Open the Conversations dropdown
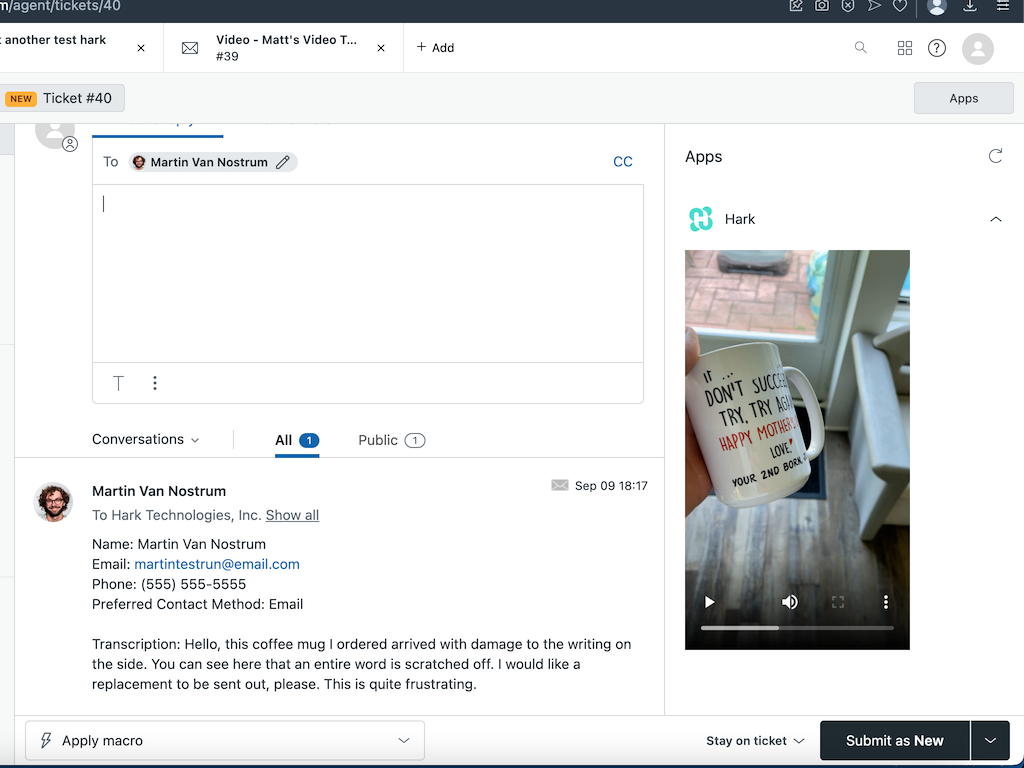This screenshot has width=1024, height=768. 146,439
